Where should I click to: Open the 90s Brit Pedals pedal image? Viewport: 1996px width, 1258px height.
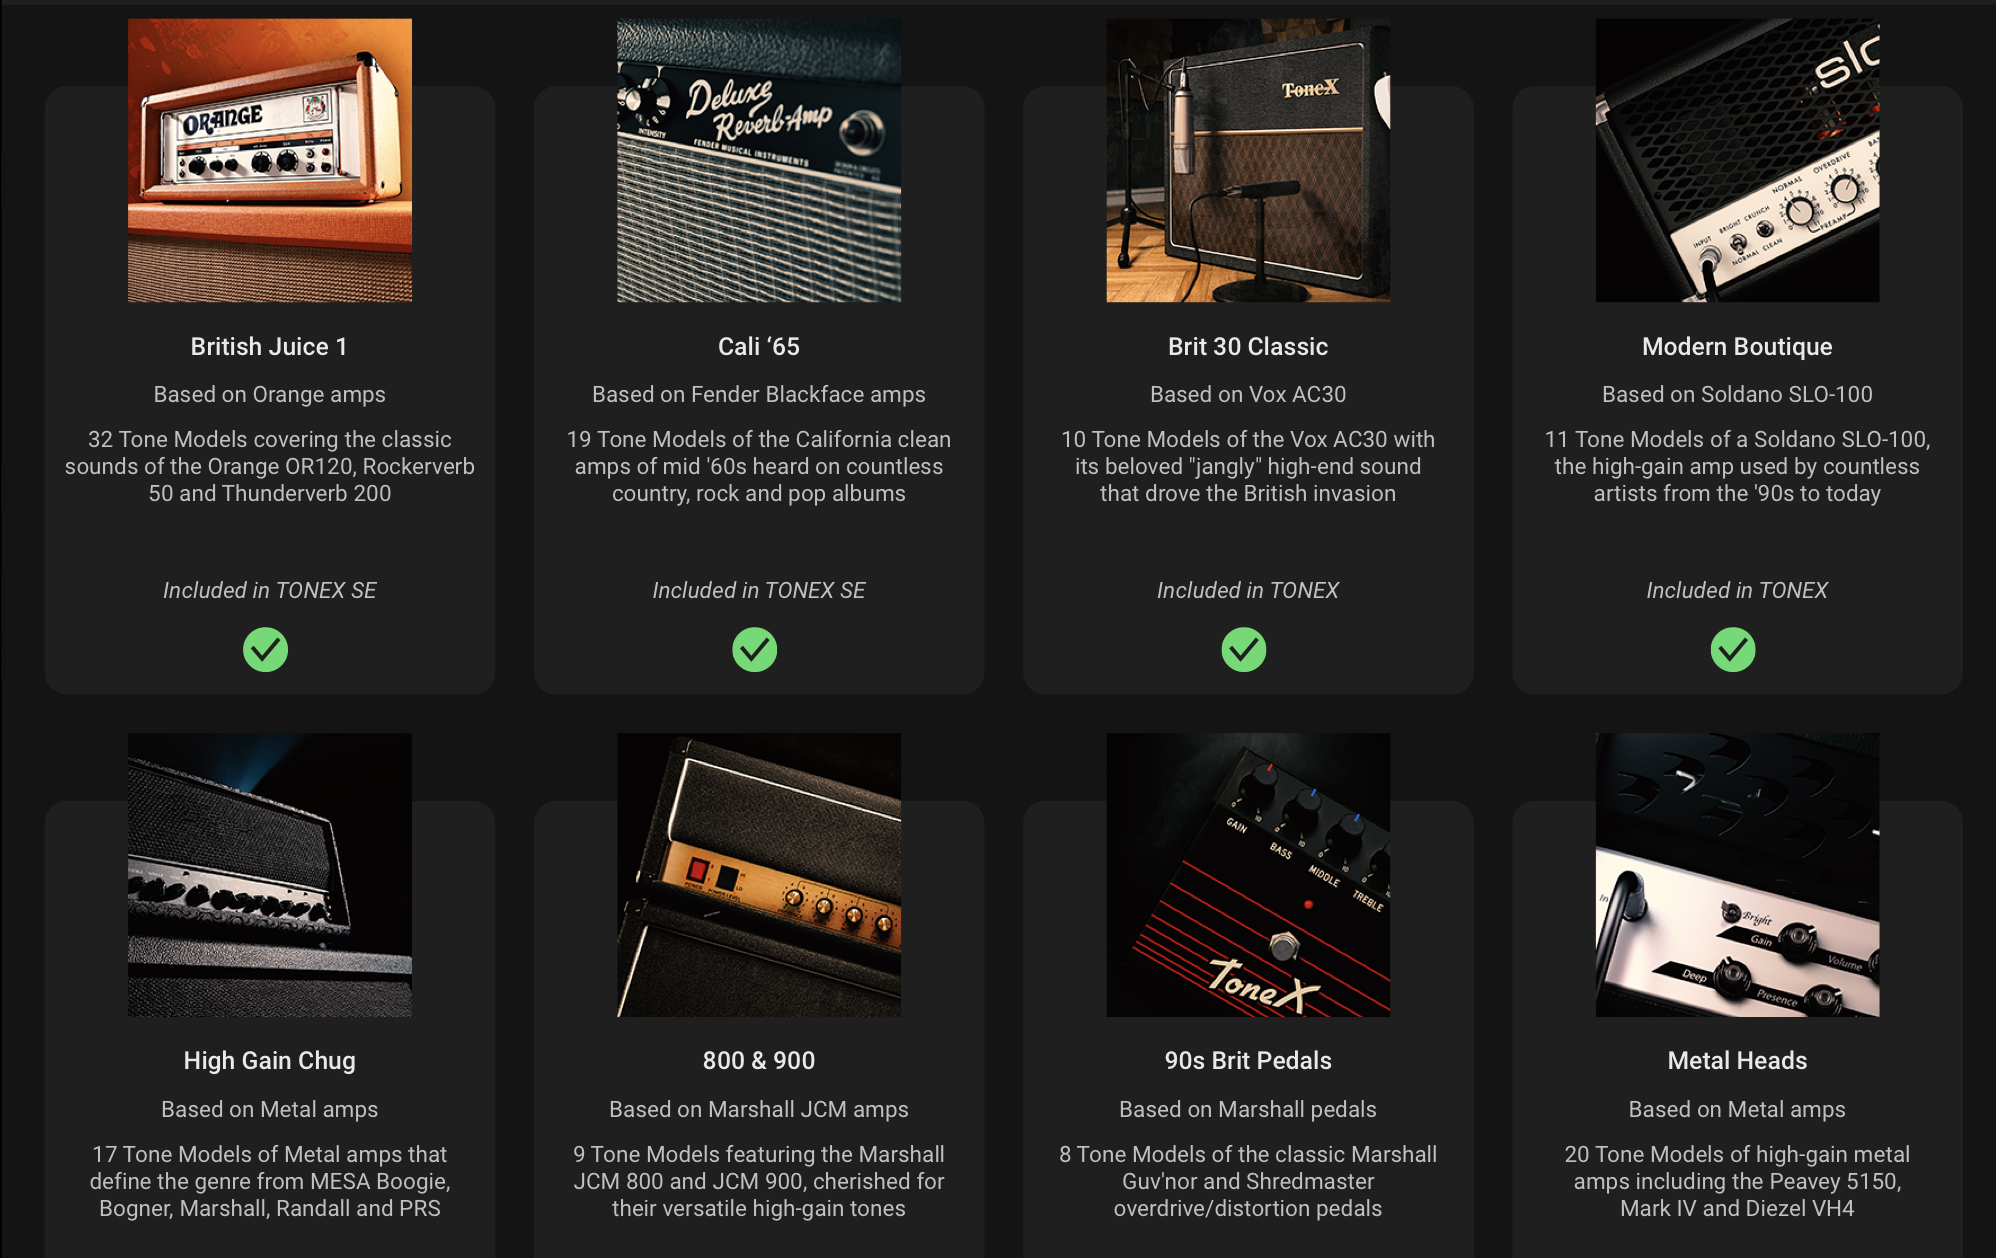tap(1248, 875)
